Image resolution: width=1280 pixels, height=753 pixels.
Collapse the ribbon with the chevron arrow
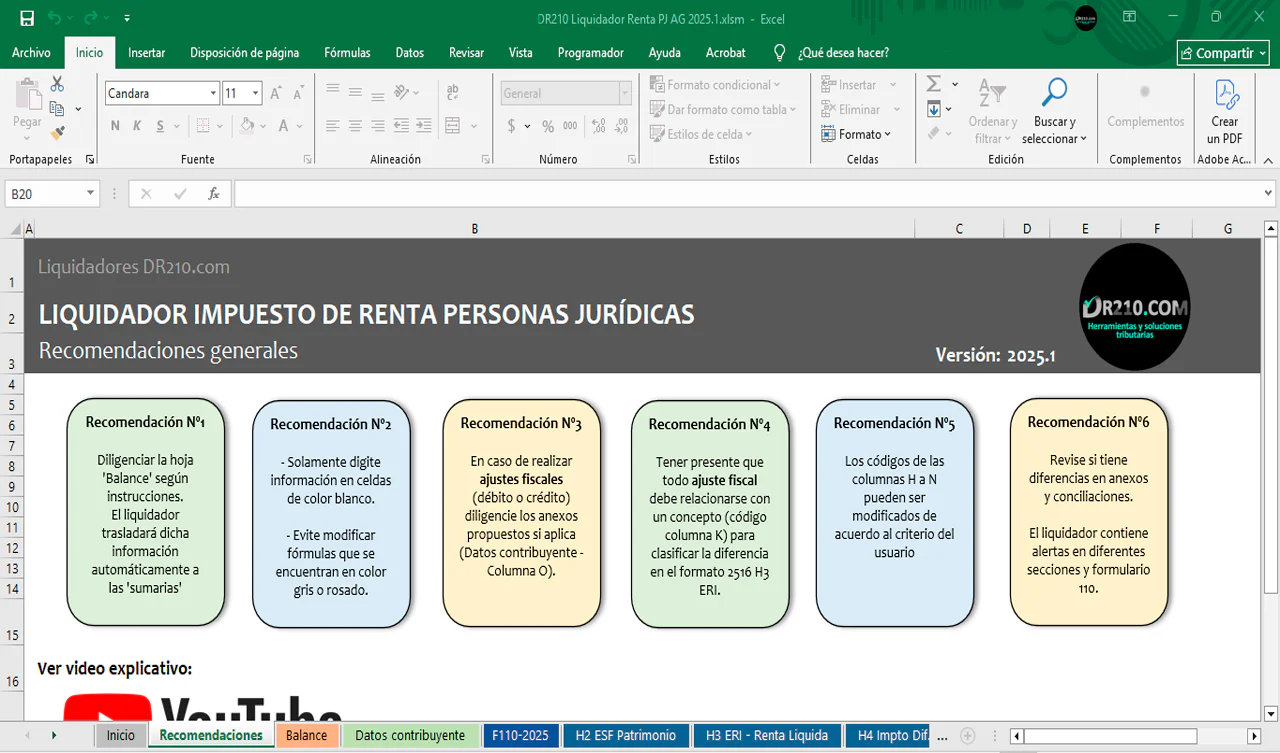[x=1267, y=160]
